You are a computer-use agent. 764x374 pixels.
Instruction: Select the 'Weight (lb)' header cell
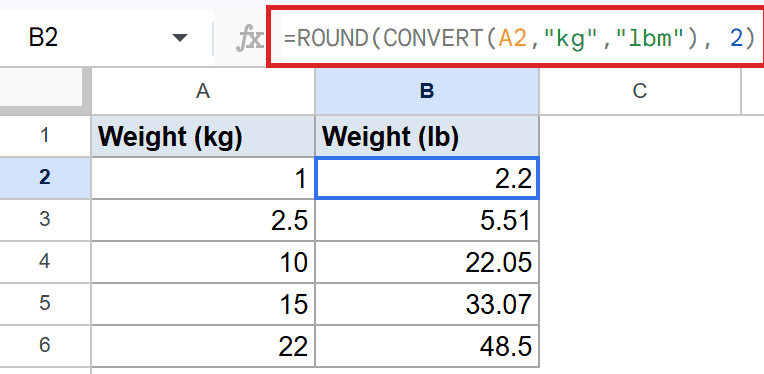click(427, 136)
